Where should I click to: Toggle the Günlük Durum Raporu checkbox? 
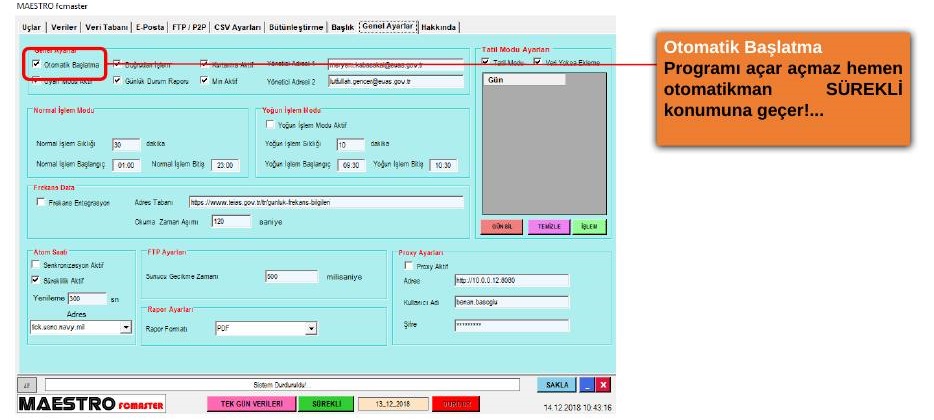(117, 80)
